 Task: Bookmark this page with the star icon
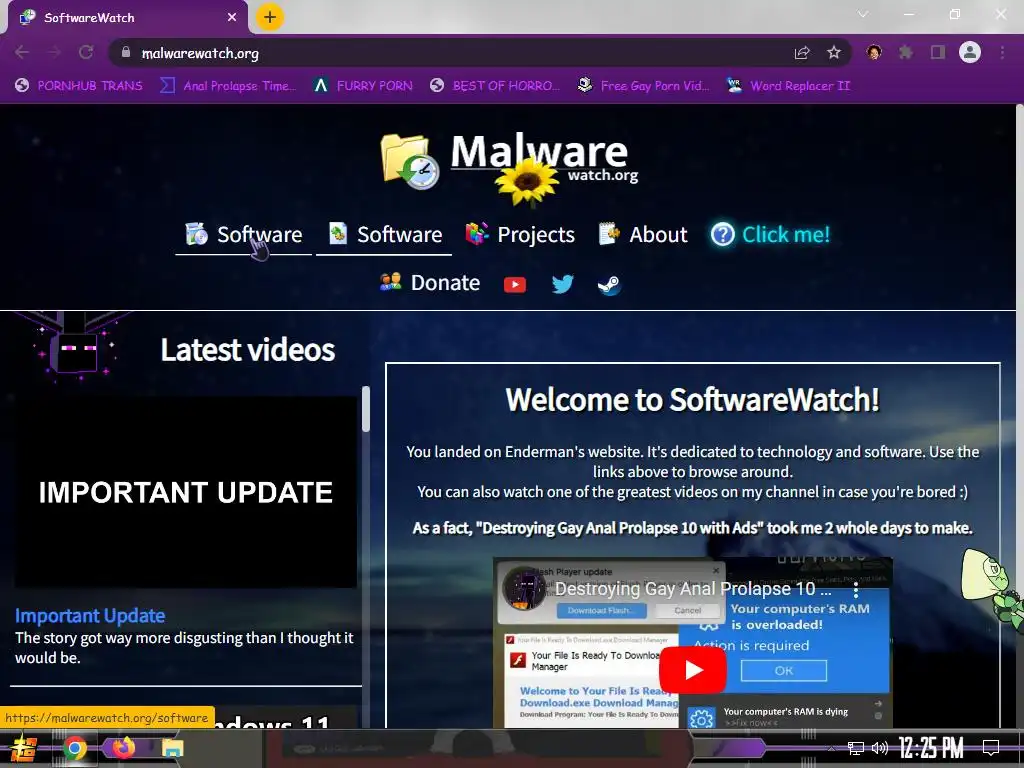834,52
